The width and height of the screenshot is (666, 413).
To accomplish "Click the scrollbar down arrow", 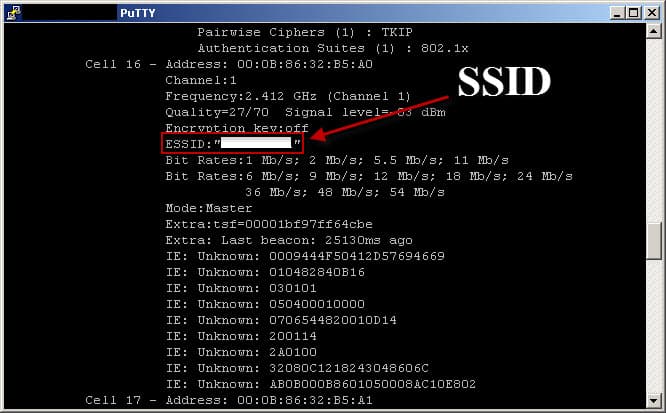I will point(654,401).
